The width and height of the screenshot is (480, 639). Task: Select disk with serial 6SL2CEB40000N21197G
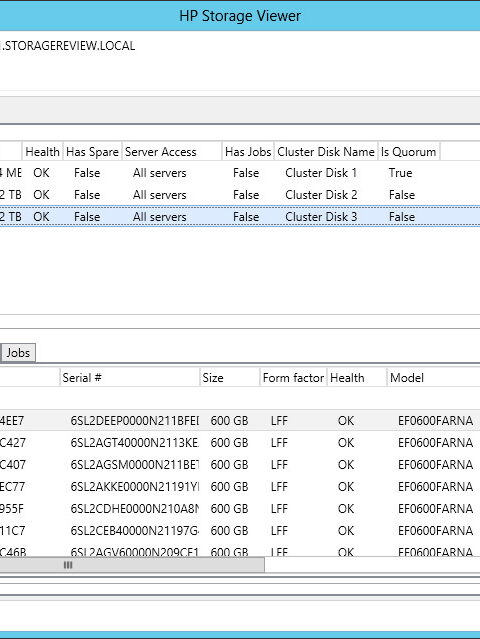[240, 531]
